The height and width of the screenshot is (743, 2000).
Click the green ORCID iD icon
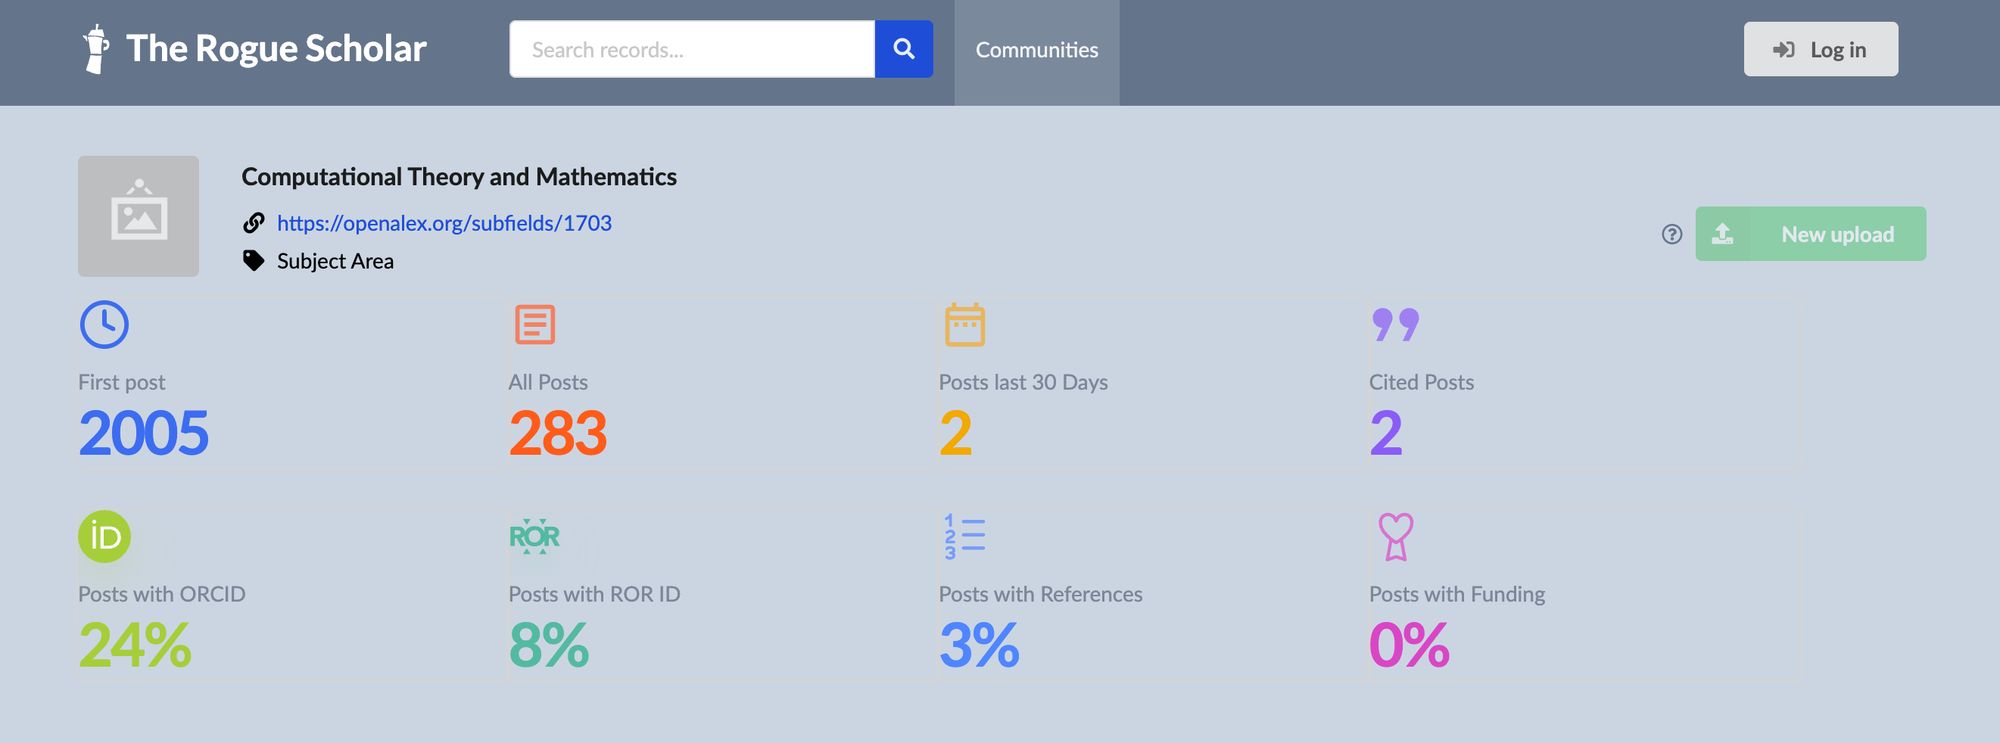(104, 537)
